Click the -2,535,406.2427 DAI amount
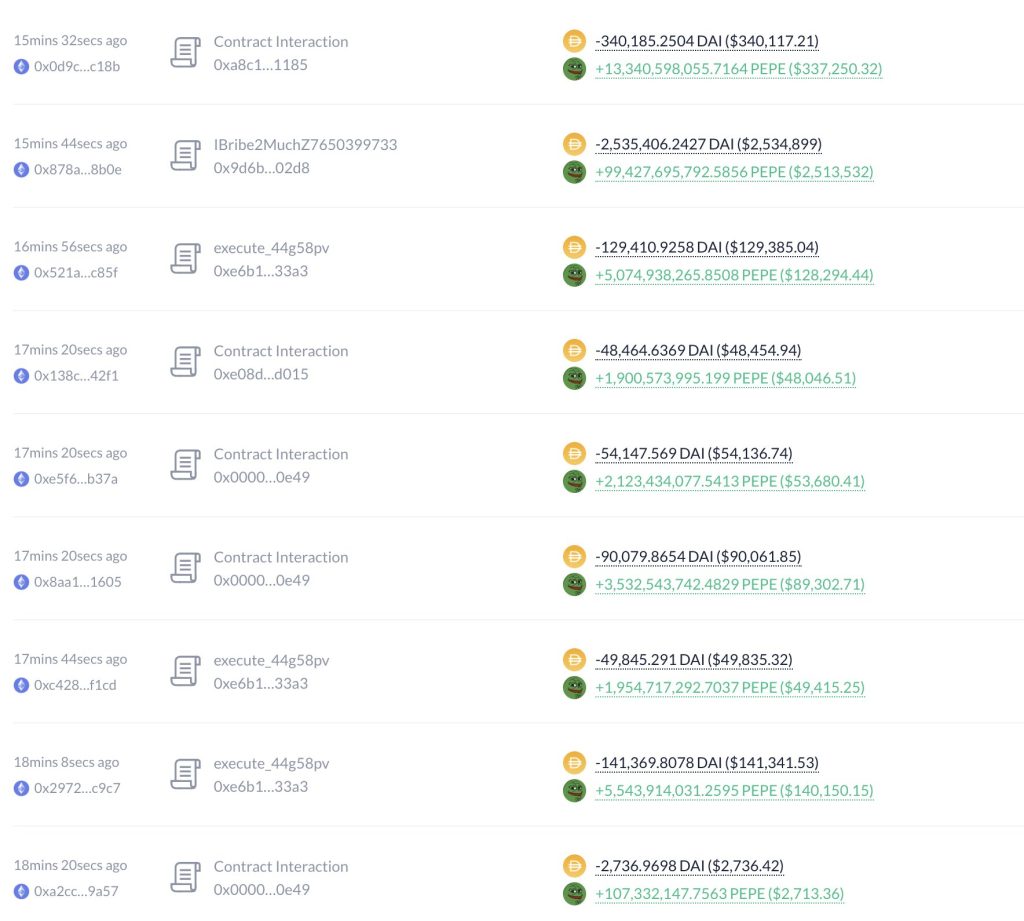This screenshot has height=921, width=1024. pos(708,144)
